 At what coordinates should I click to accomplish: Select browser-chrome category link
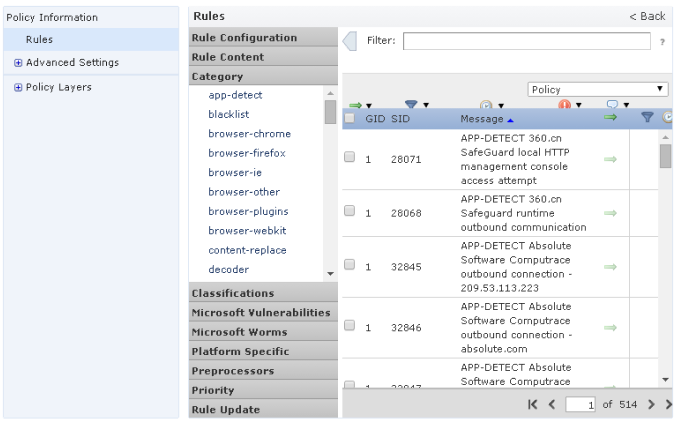(249, 133)
